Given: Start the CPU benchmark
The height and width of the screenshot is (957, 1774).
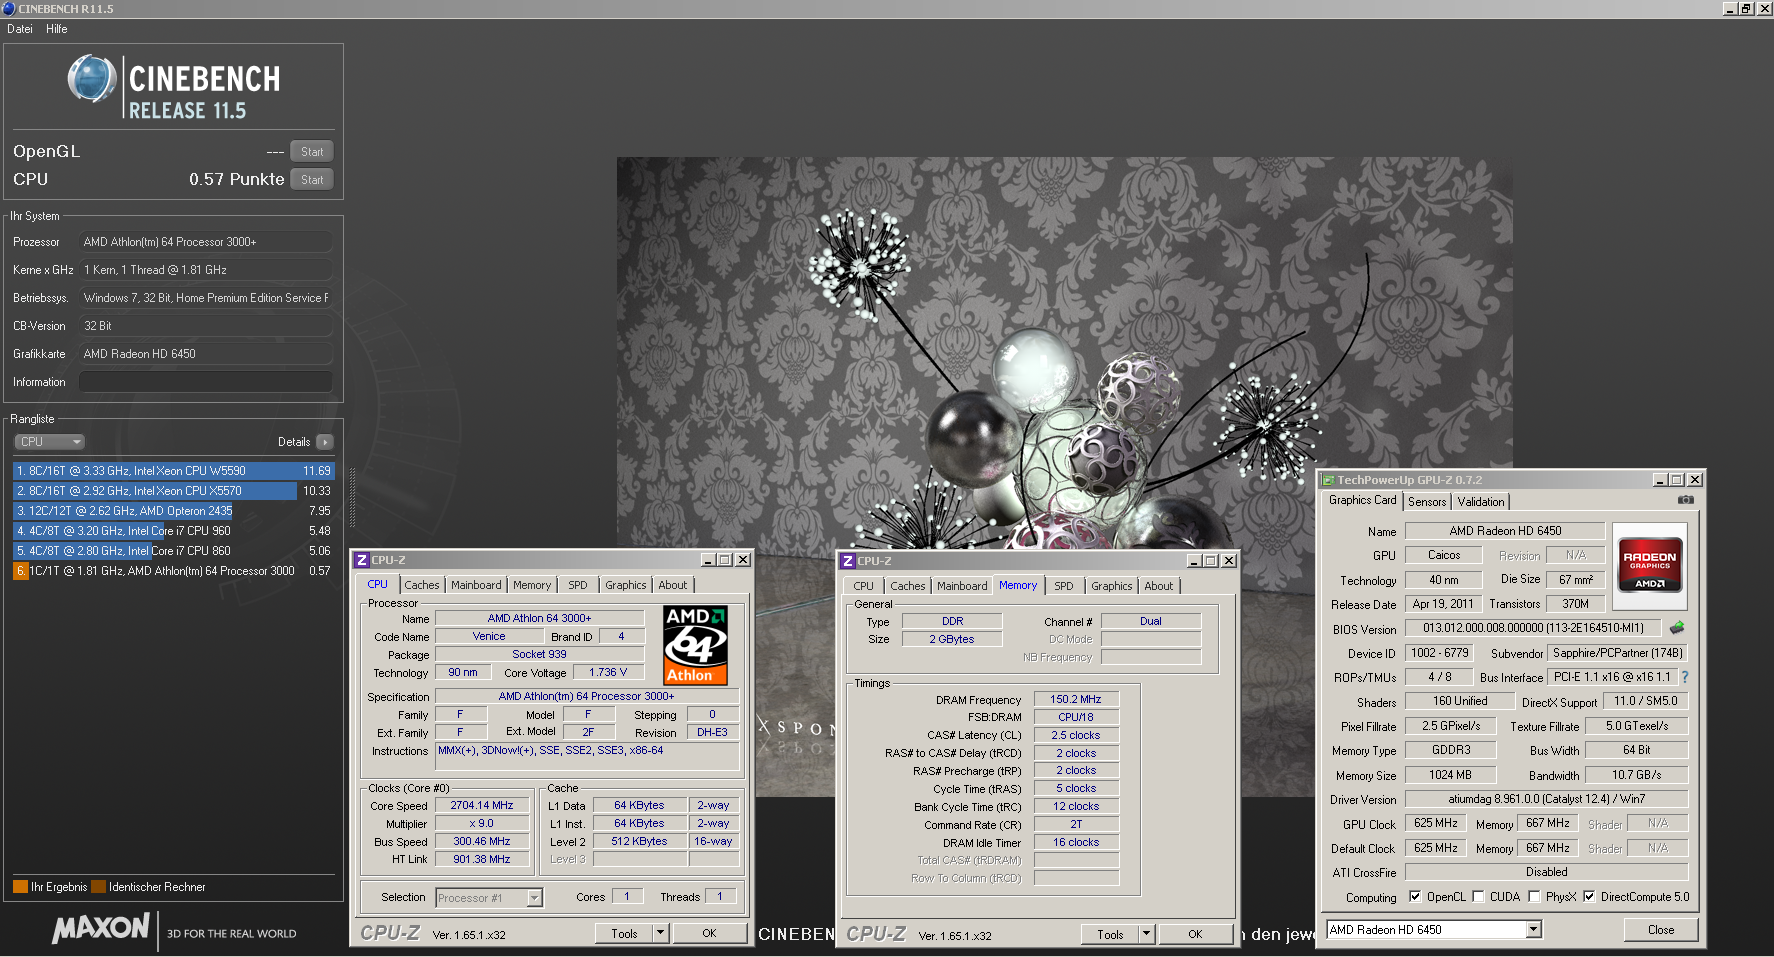Looking at the screenshot, I should click(312, 180).
